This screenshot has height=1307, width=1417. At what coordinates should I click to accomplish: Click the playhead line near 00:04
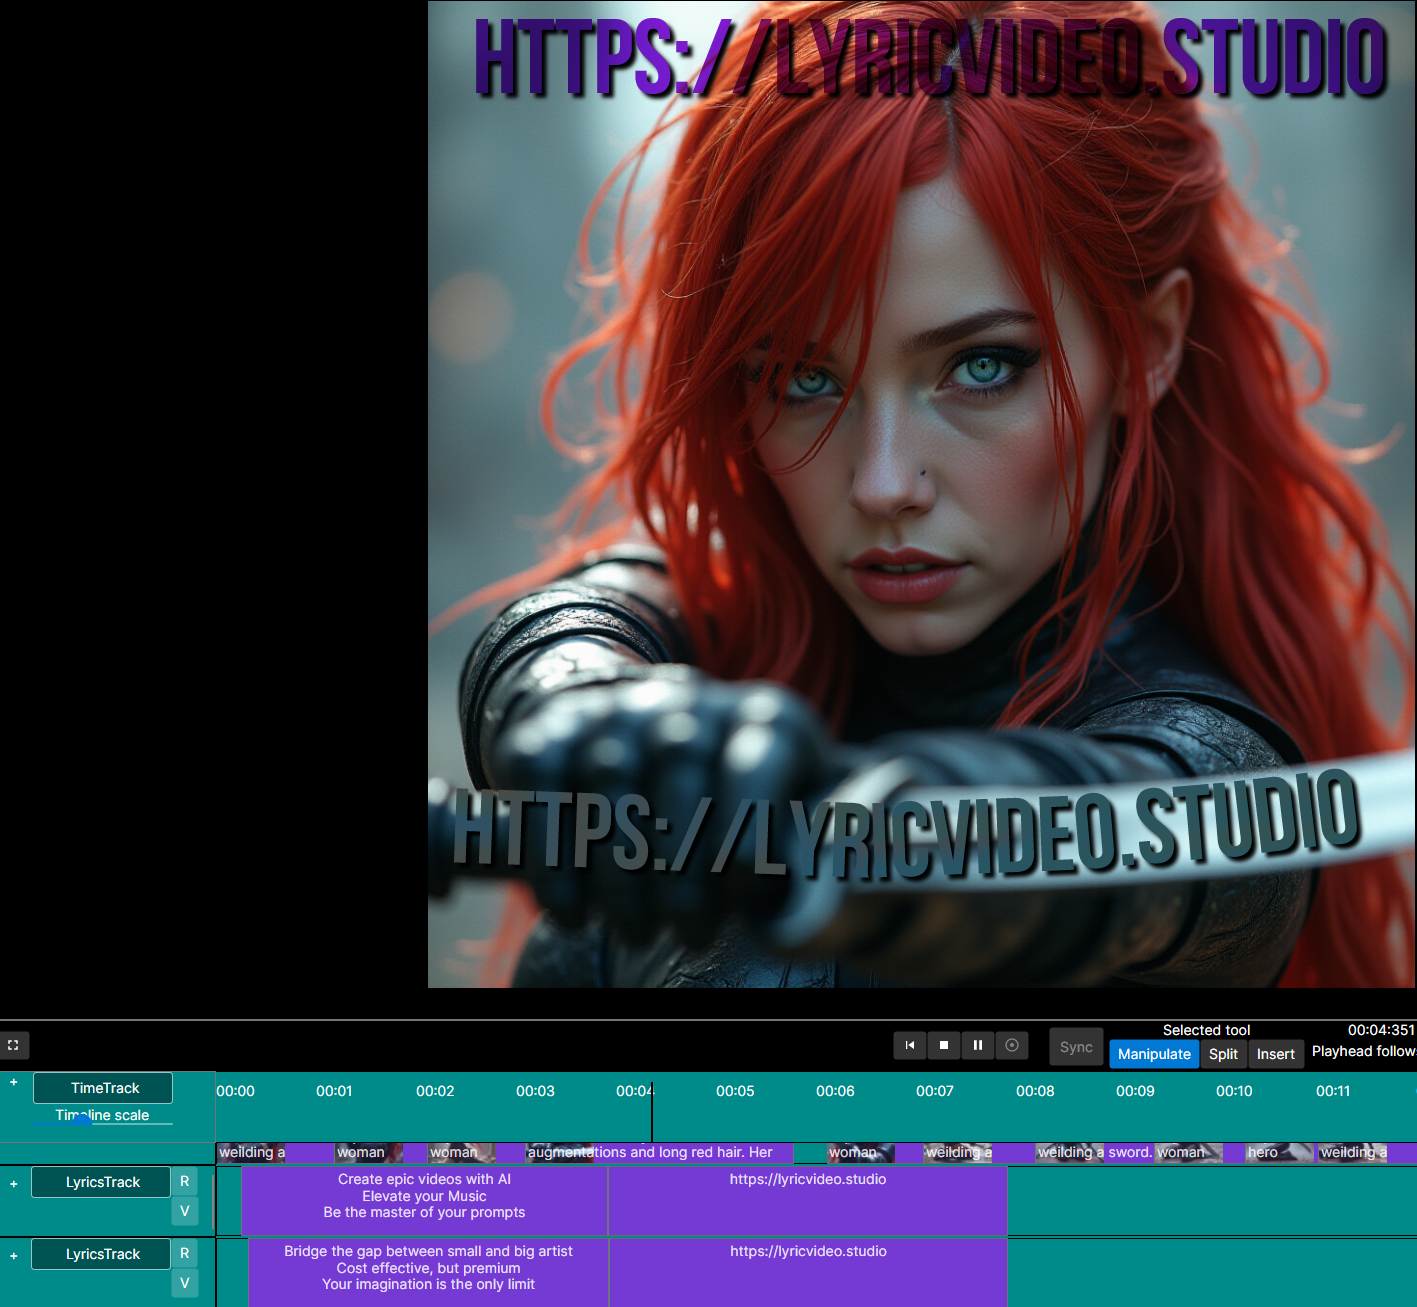coord(652,1110)
